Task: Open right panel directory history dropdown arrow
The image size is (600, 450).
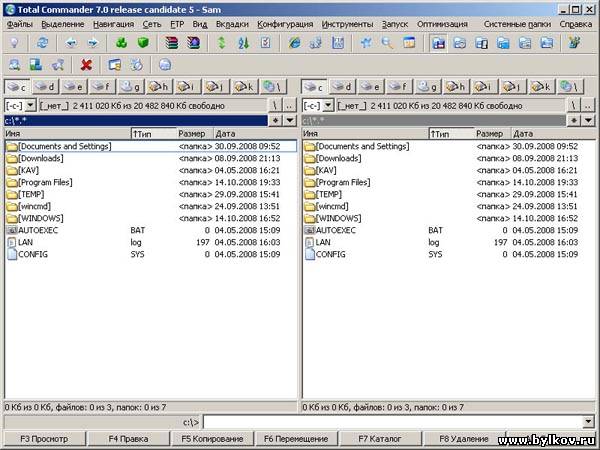Action: [x=588, y=121]
